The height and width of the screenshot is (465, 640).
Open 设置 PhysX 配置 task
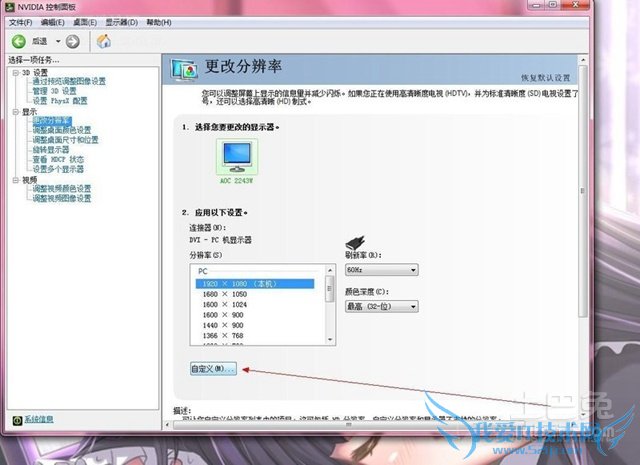pos(60,101)
